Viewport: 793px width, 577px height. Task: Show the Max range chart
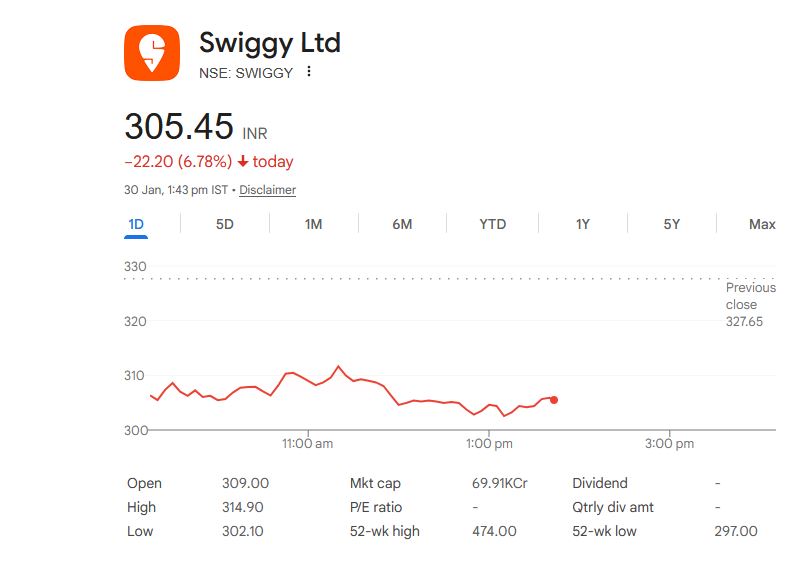tap(762, 224)
